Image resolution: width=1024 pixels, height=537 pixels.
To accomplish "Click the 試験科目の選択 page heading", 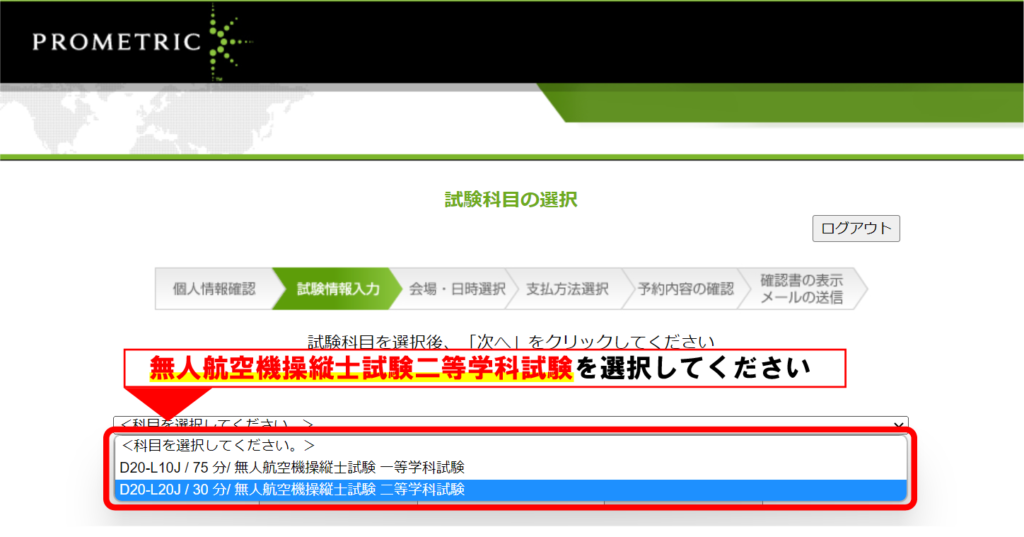I will click(511, 199).
